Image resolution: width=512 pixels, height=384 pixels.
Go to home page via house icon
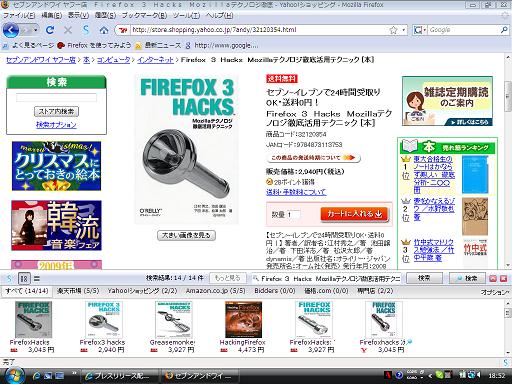[x=104, y=30]
